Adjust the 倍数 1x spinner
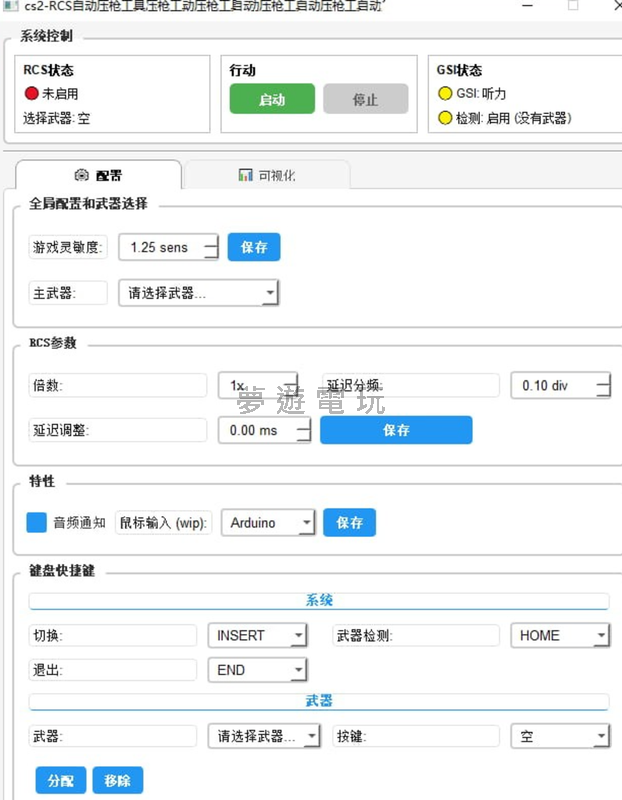The image size is (622, 800). click(258, 385)
